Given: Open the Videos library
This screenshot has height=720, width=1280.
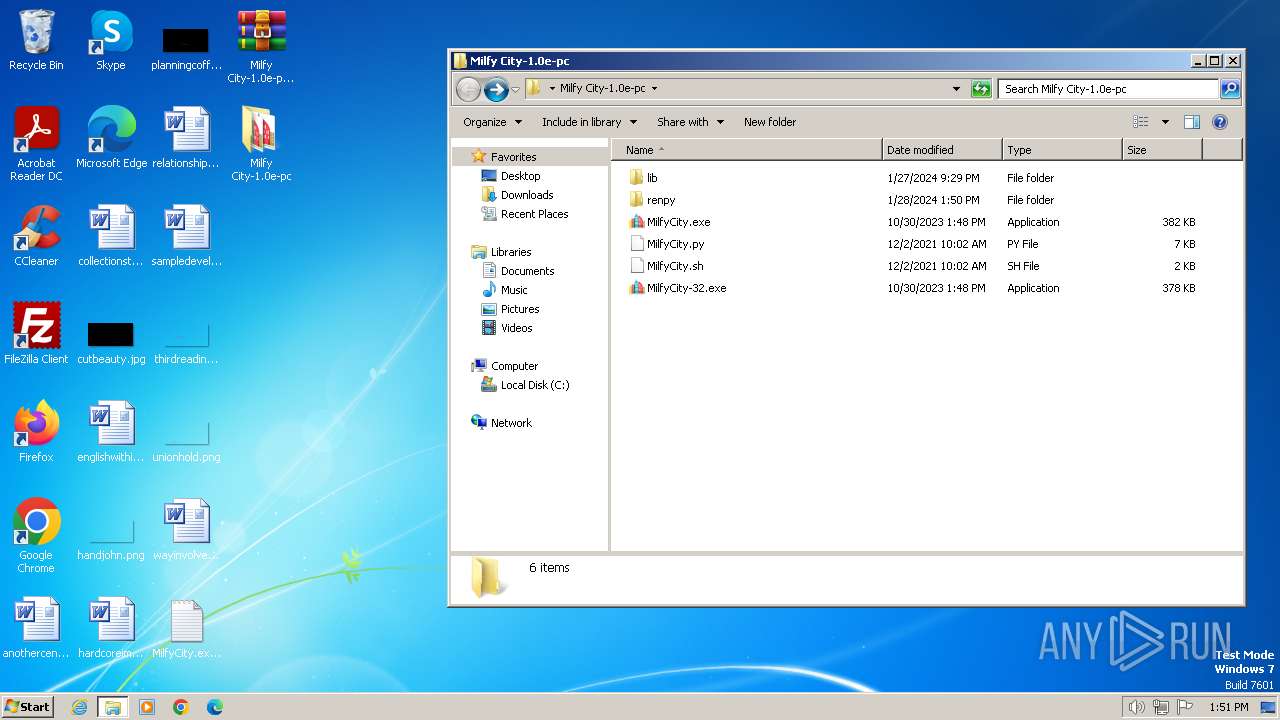Looking at the screenshot, I should [x=516, y=328].
